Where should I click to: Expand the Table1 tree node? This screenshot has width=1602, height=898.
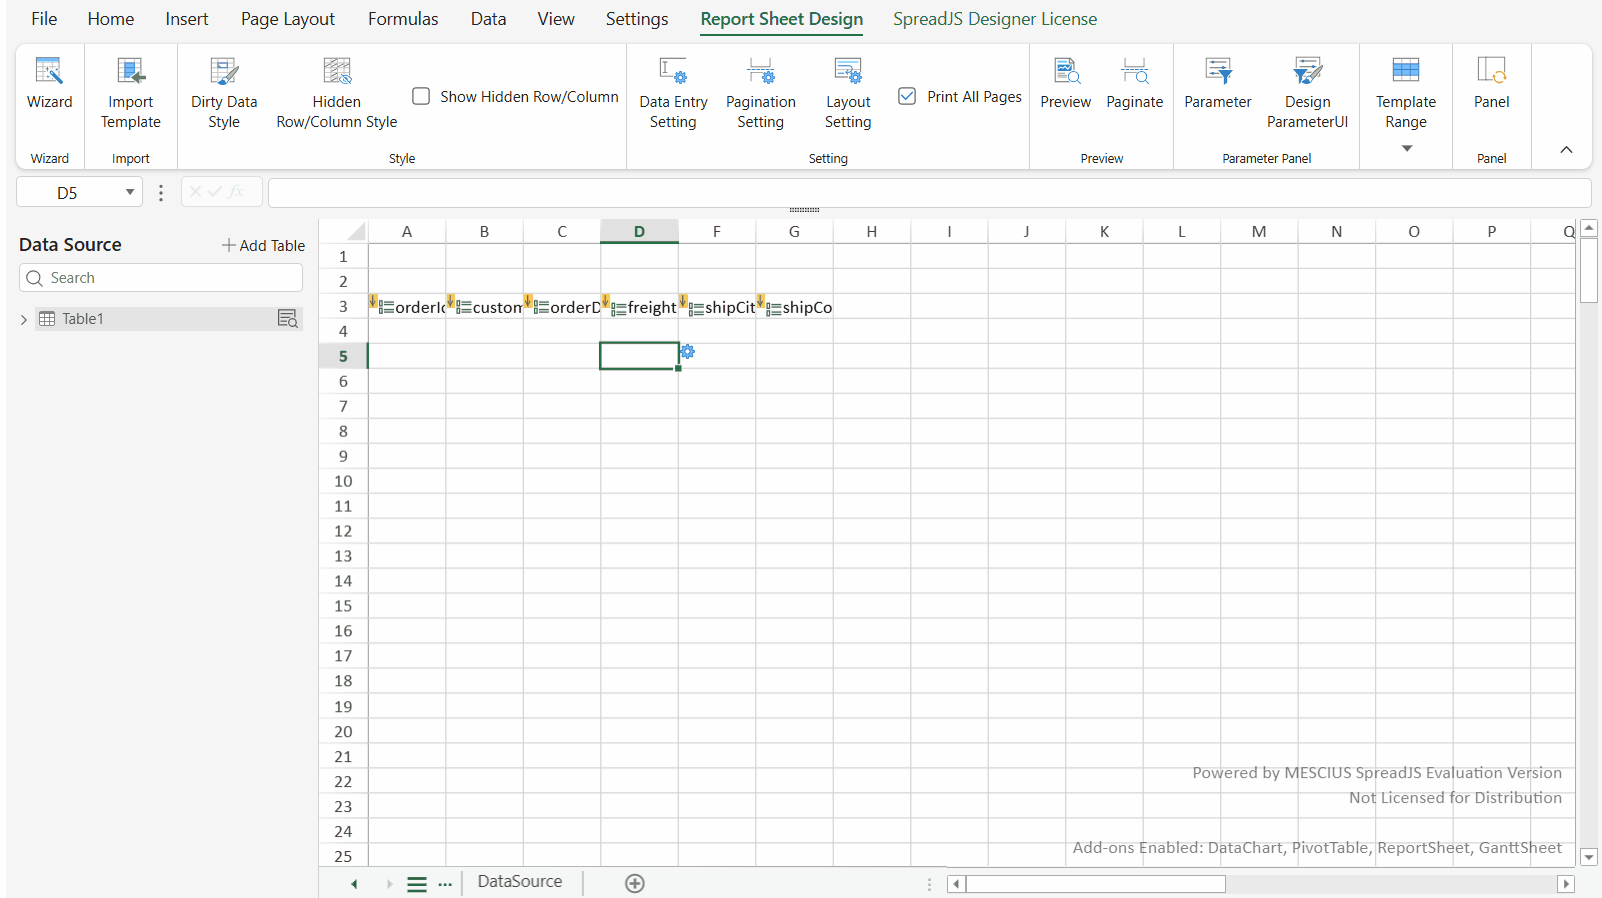click(24, 320)
